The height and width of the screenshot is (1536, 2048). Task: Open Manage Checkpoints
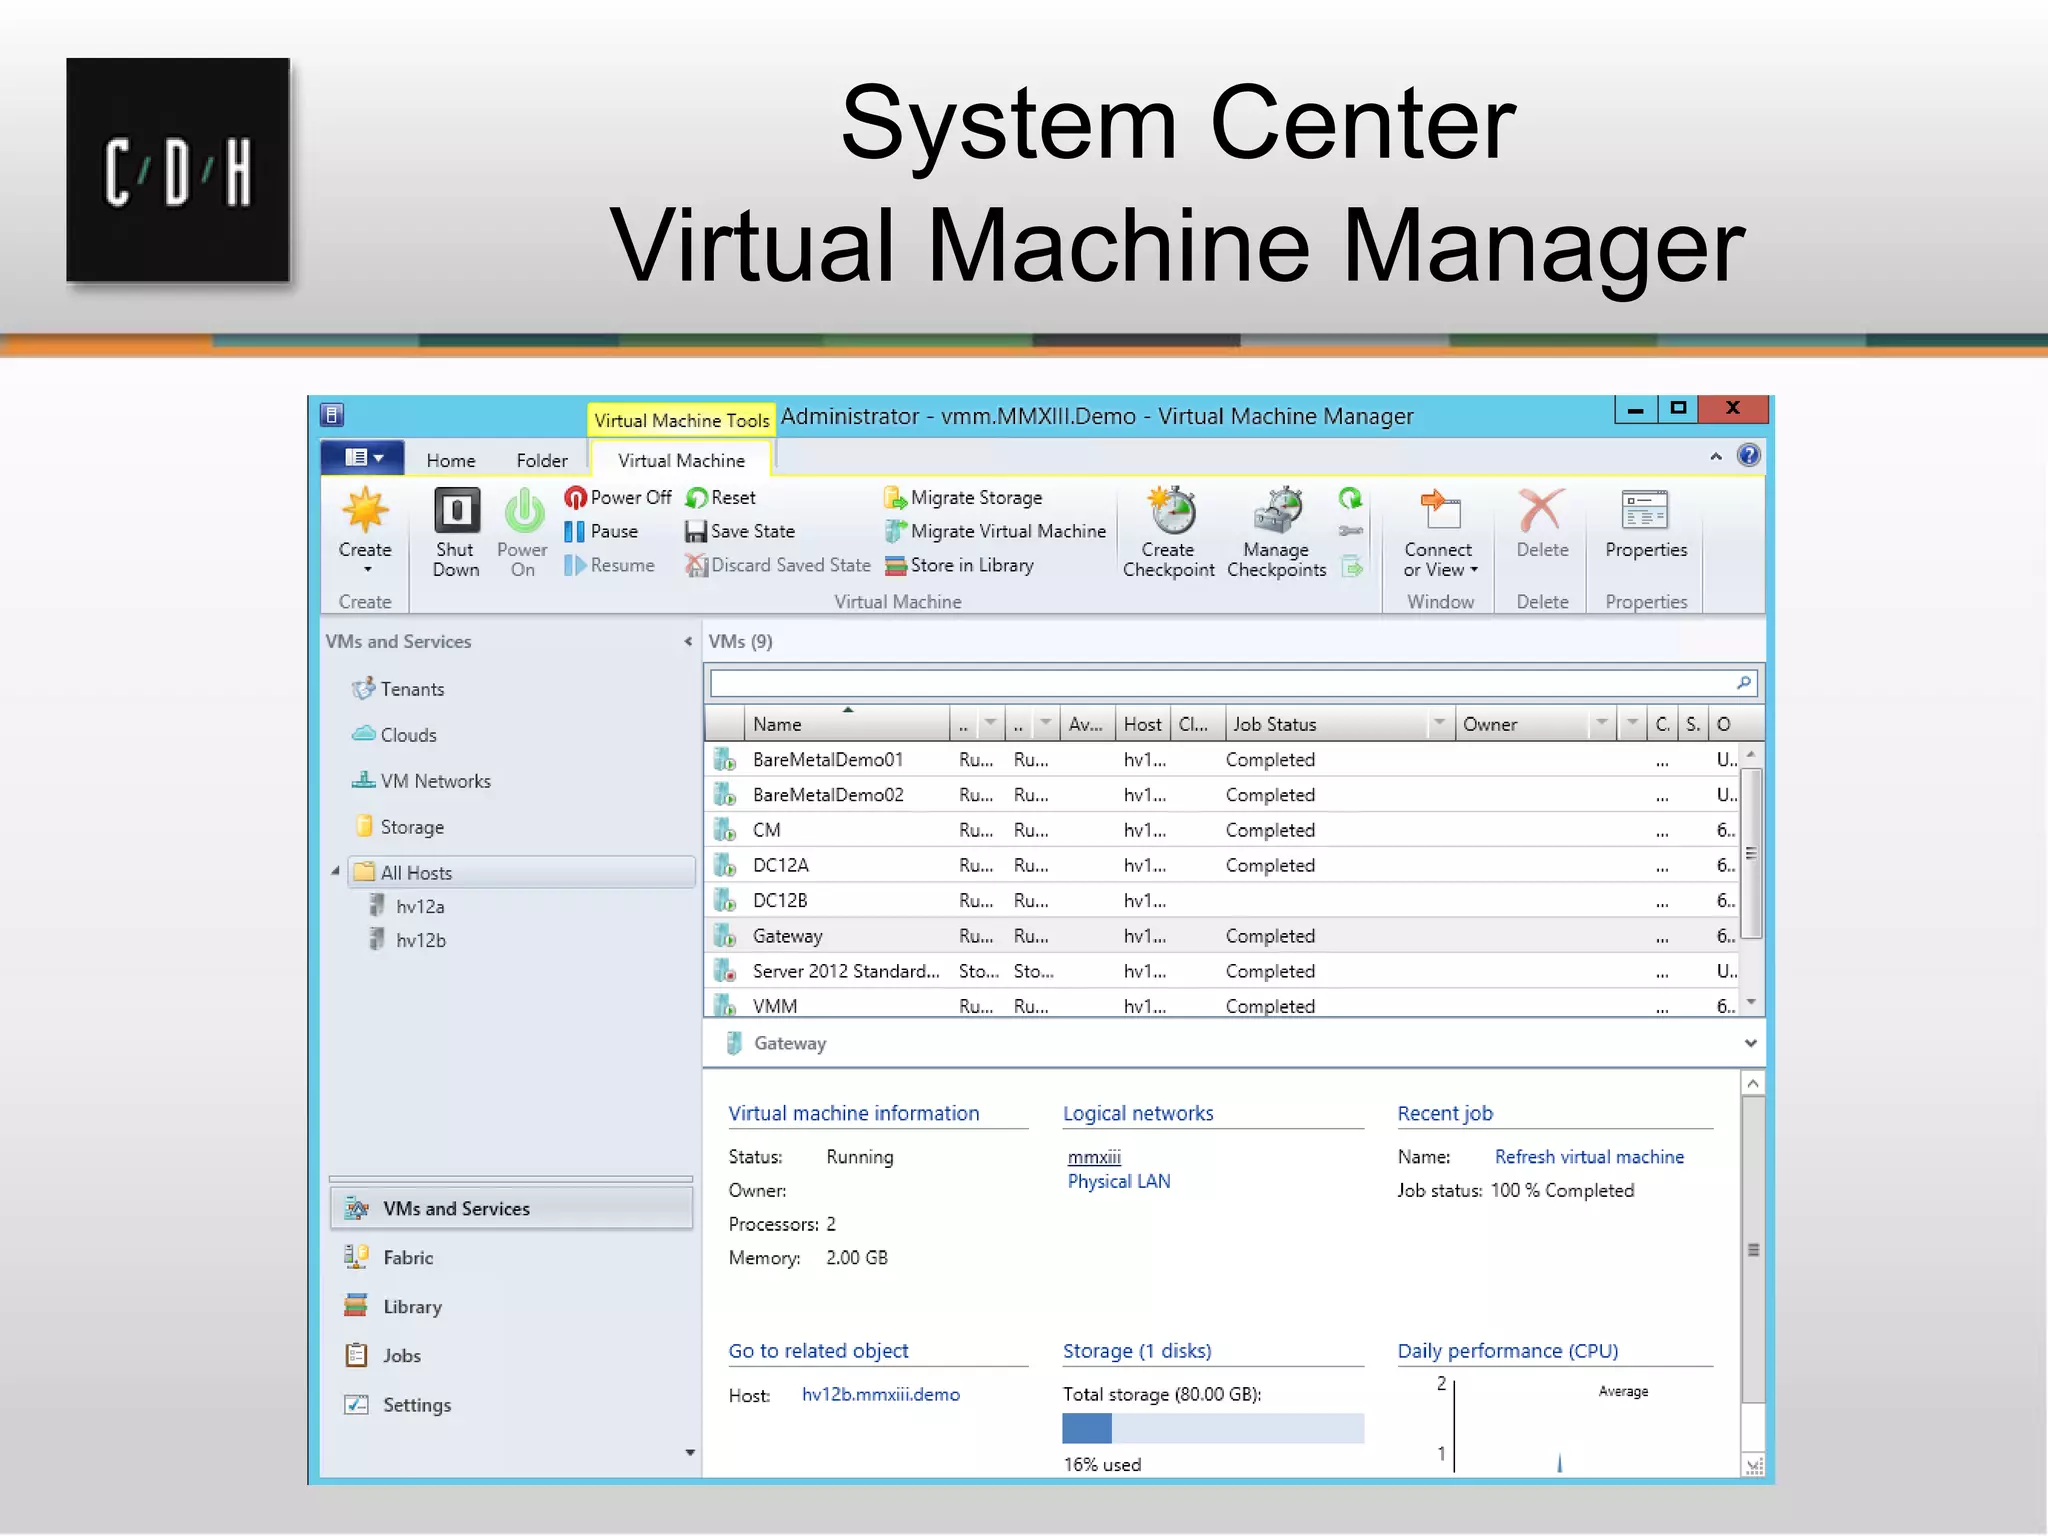(x=1277, y=532)
